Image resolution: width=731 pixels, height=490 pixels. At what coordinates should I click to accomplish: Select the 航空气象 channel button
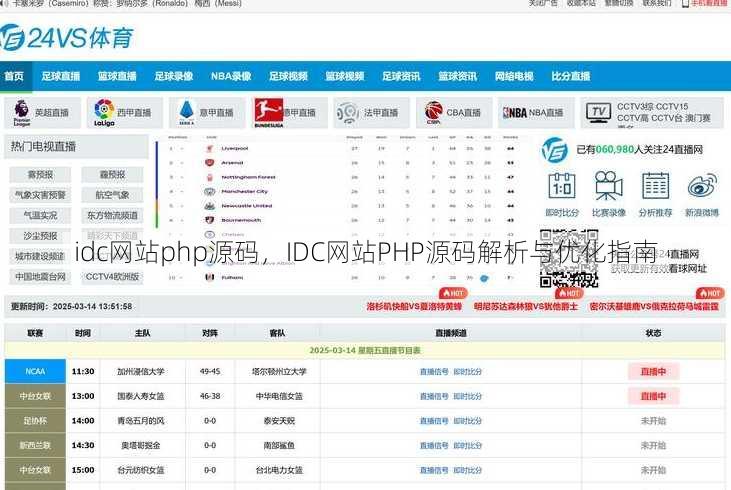click(112, 195)
